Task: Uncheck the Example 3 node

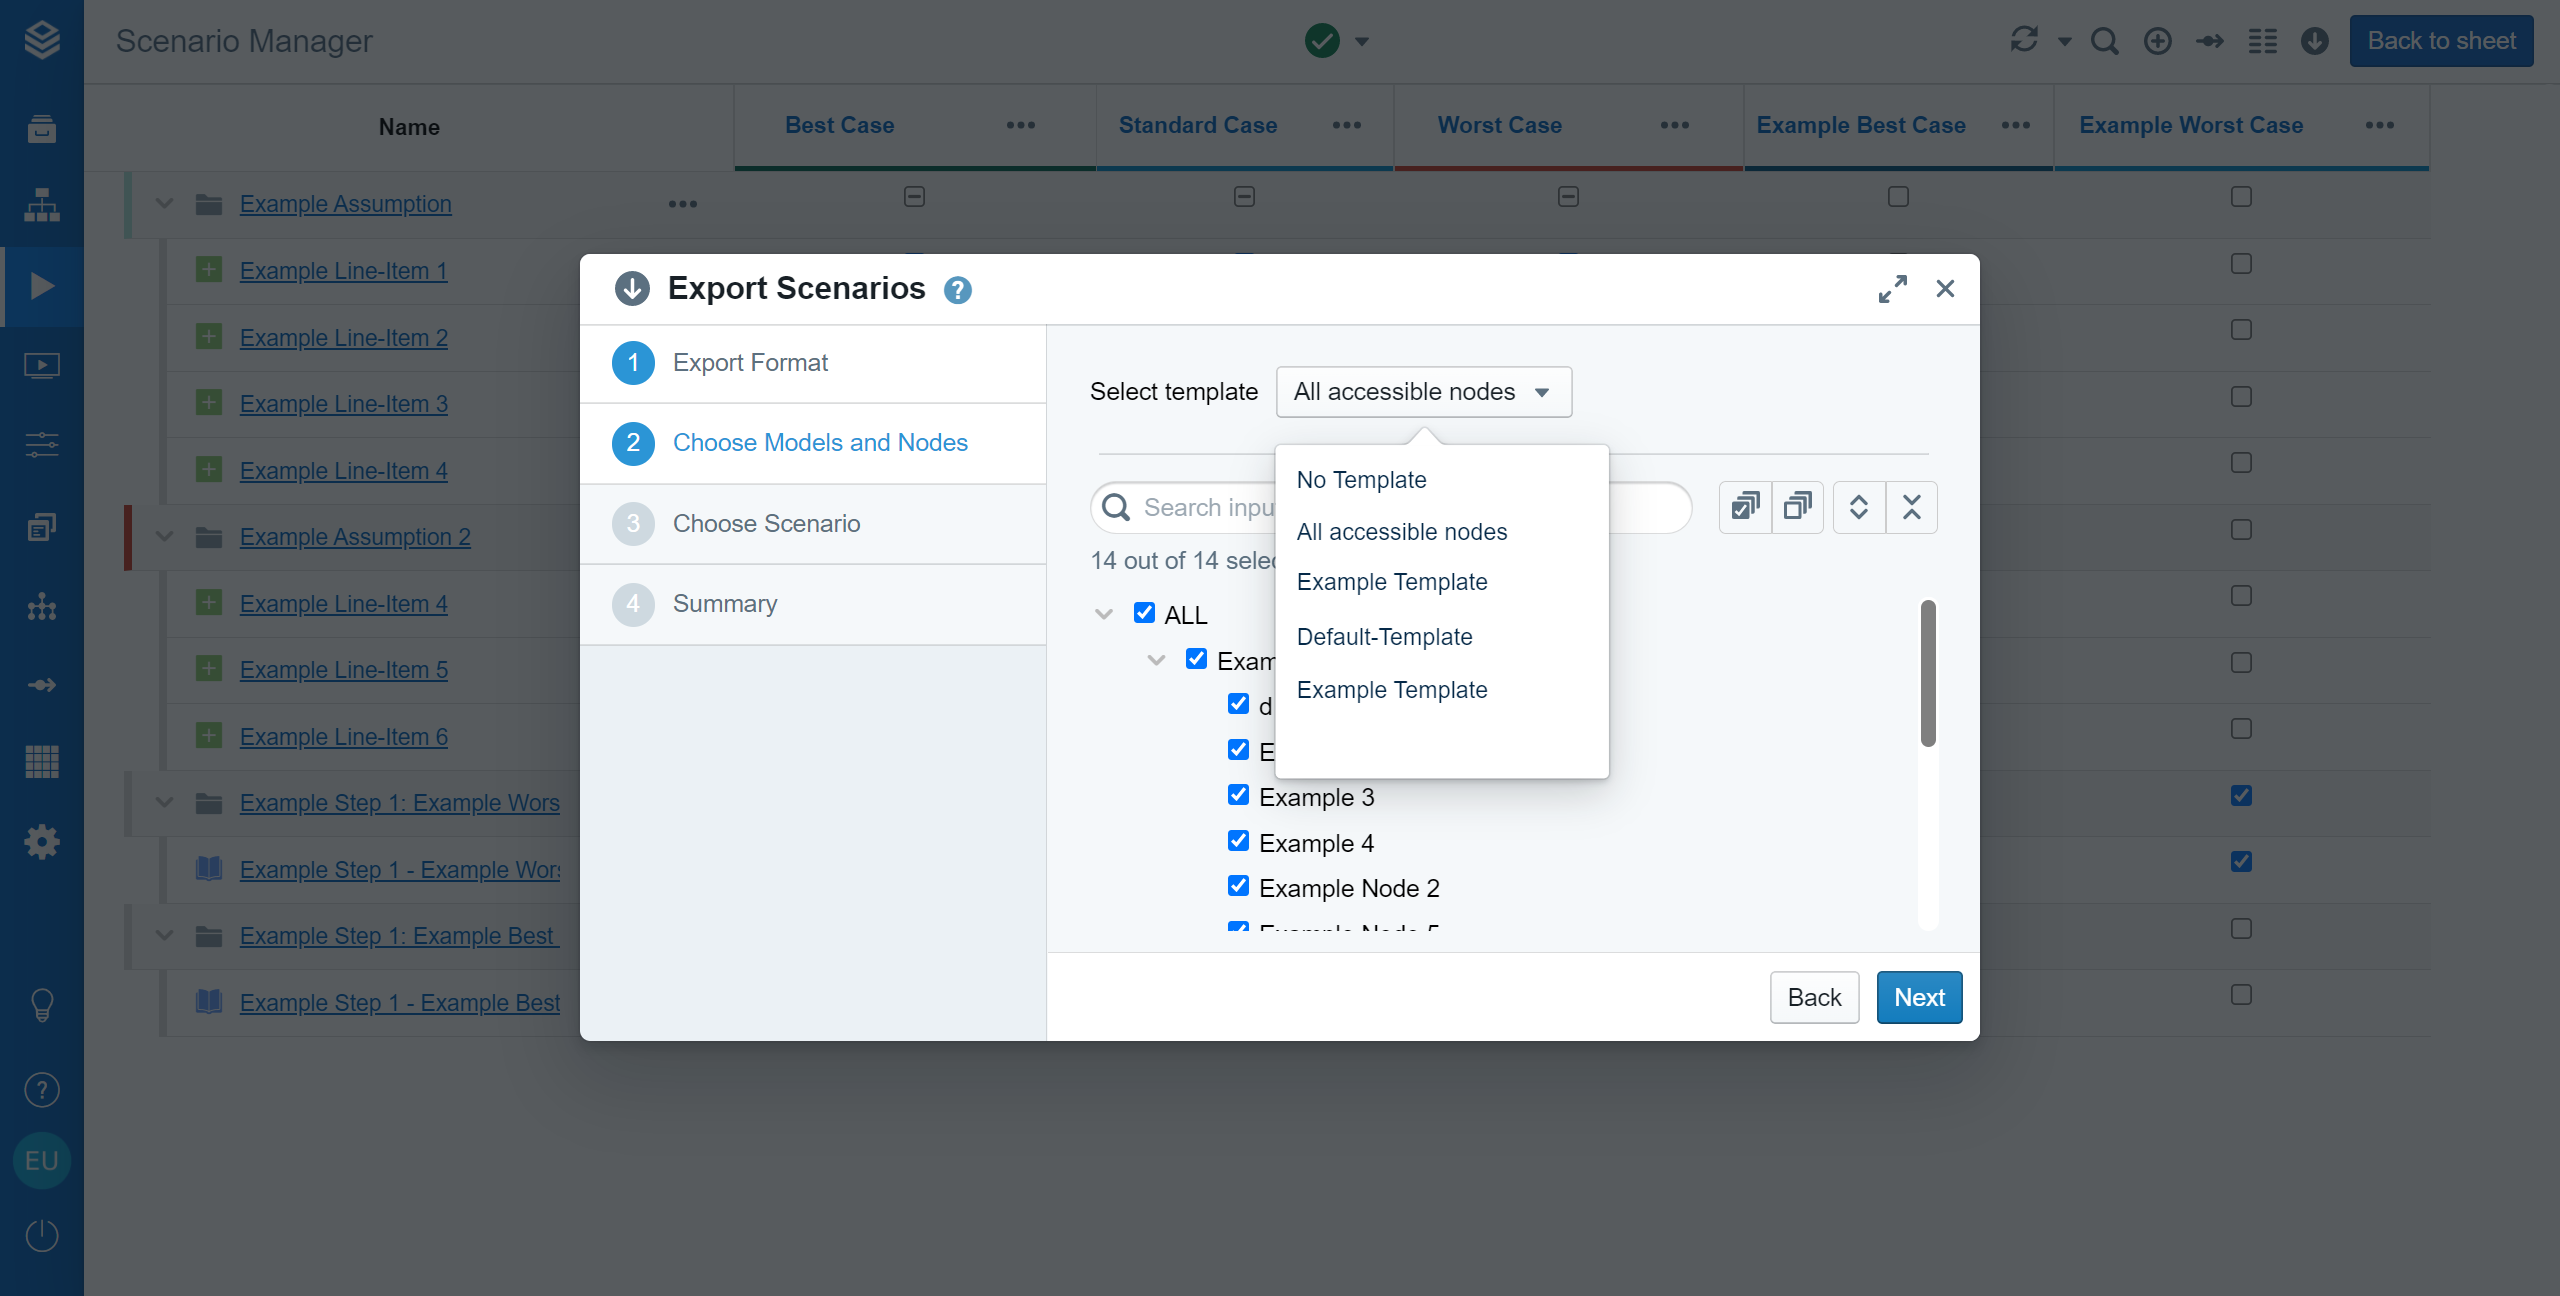Action: point(1238,795)
